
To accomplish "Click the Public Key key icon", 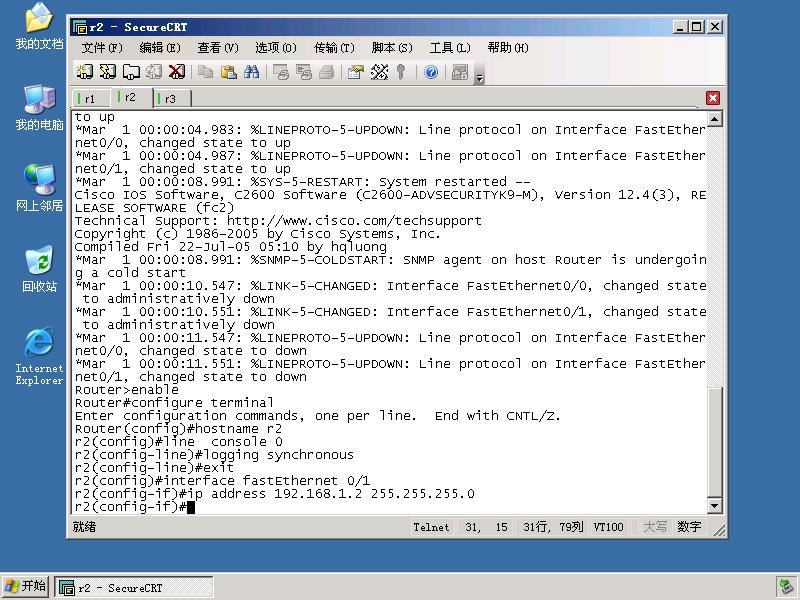I will pos(402,72).
